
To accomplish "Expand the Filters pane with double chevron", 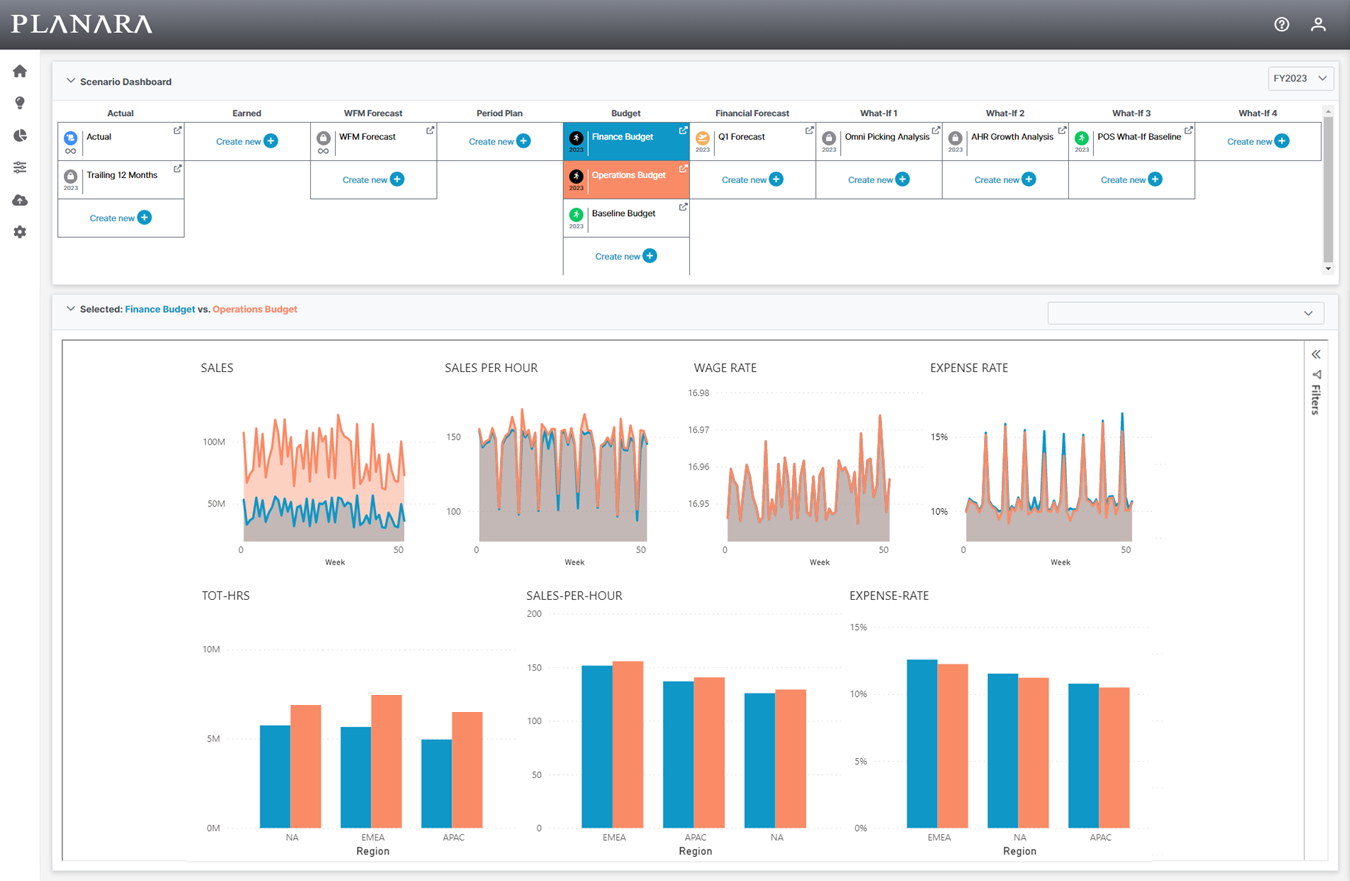I will point(1317,354).
